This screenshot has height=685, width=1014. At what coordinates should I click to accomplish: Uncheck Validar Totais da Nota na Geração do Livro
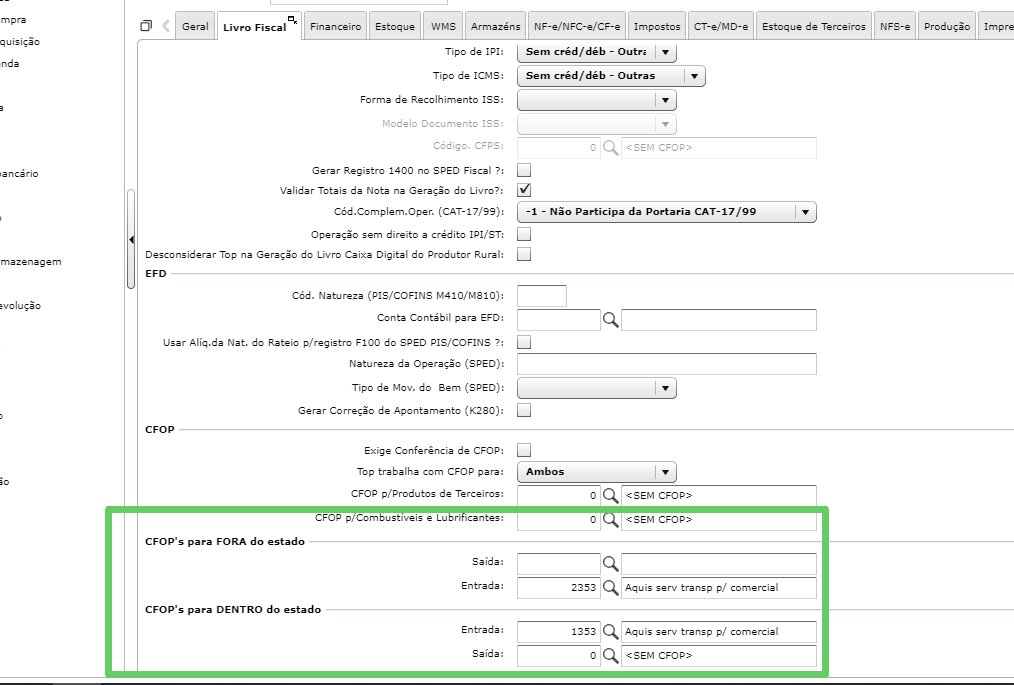coord(524,190)
